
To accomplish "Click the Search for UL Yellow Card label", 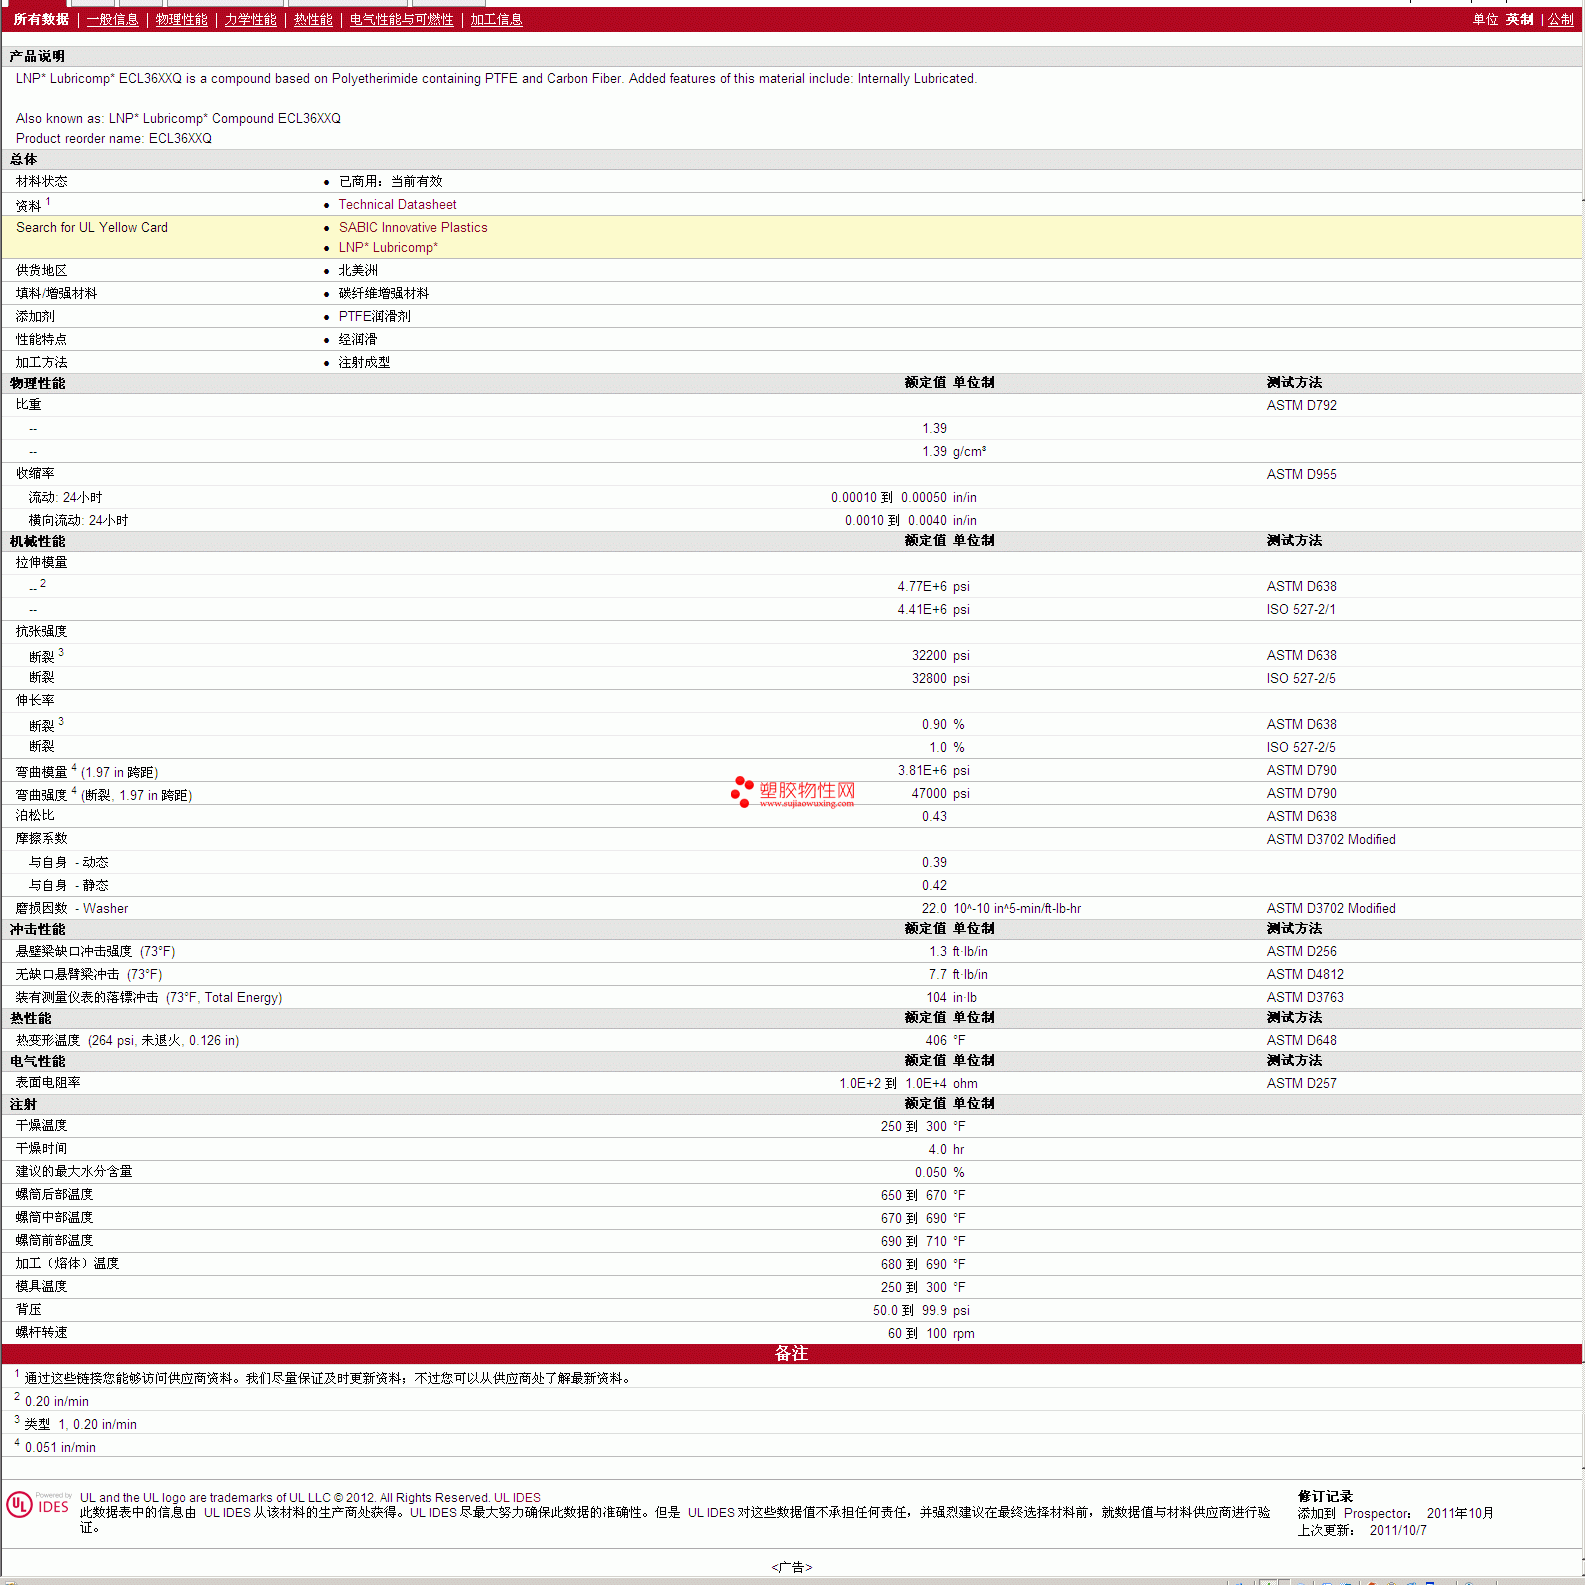I will 92,228.
